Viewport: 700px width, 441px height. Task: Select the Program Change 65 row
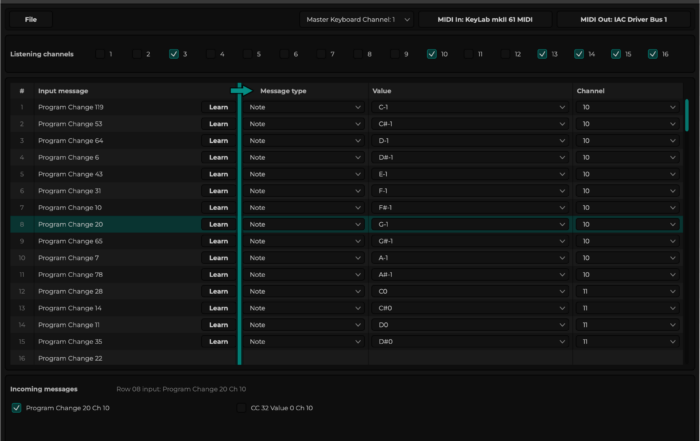pos(346,241)
